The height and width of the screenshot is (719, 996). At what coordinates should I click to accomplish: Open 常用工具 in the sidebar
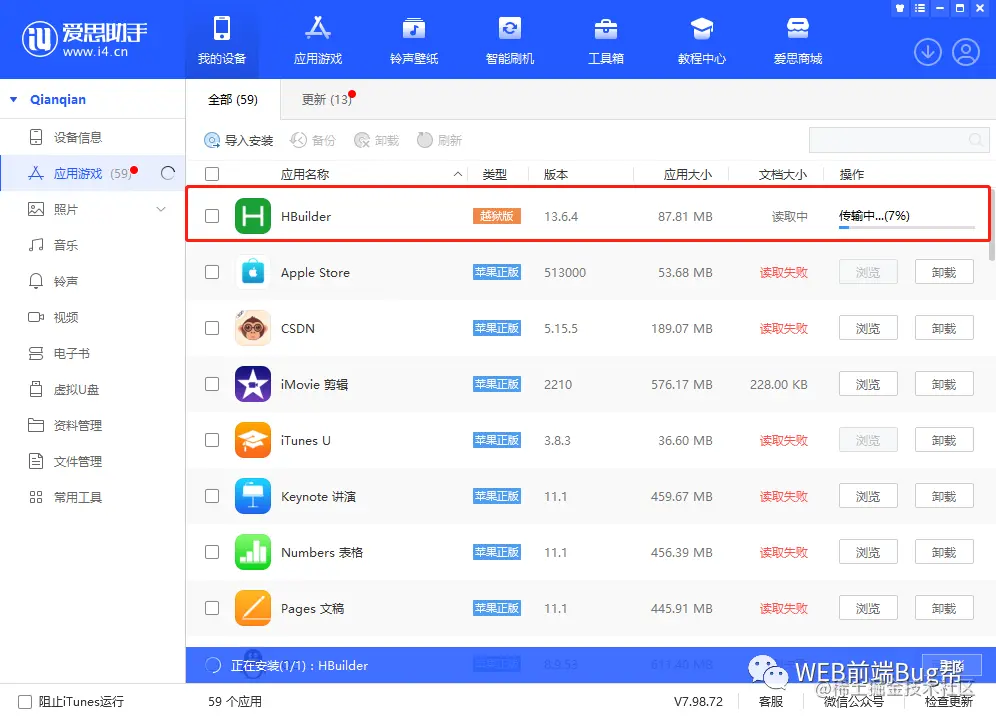pyautogui.click(x=77, y=497)
